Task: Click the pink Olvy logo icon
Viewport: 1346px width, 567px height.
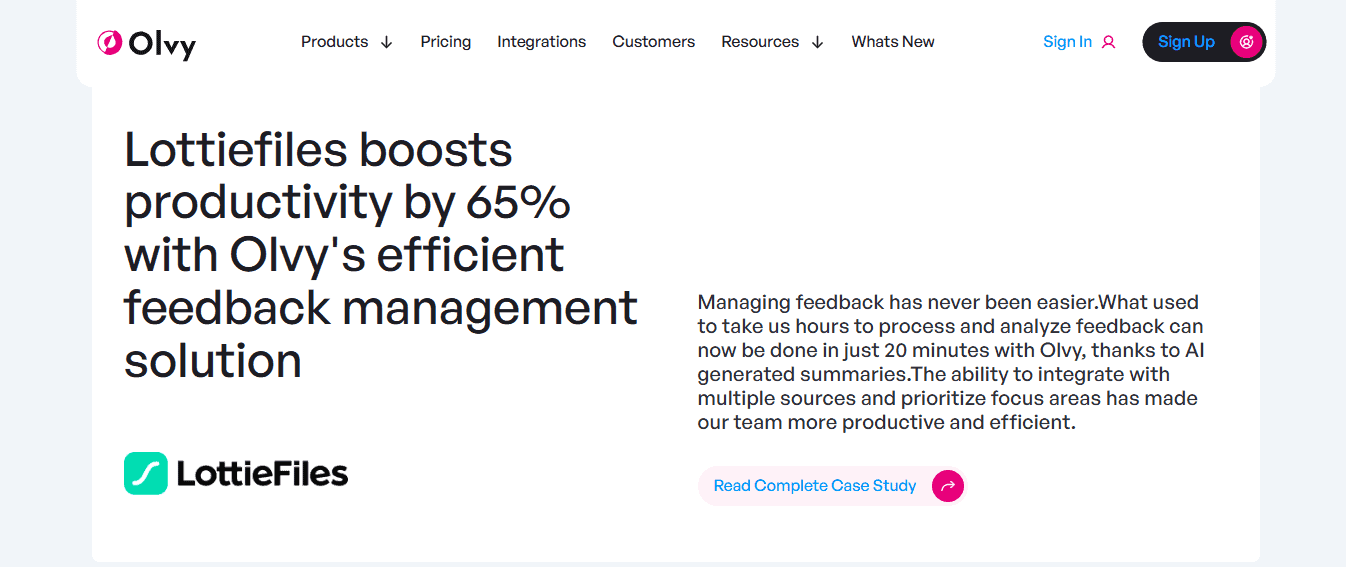Action: click(x=109, y=42)
